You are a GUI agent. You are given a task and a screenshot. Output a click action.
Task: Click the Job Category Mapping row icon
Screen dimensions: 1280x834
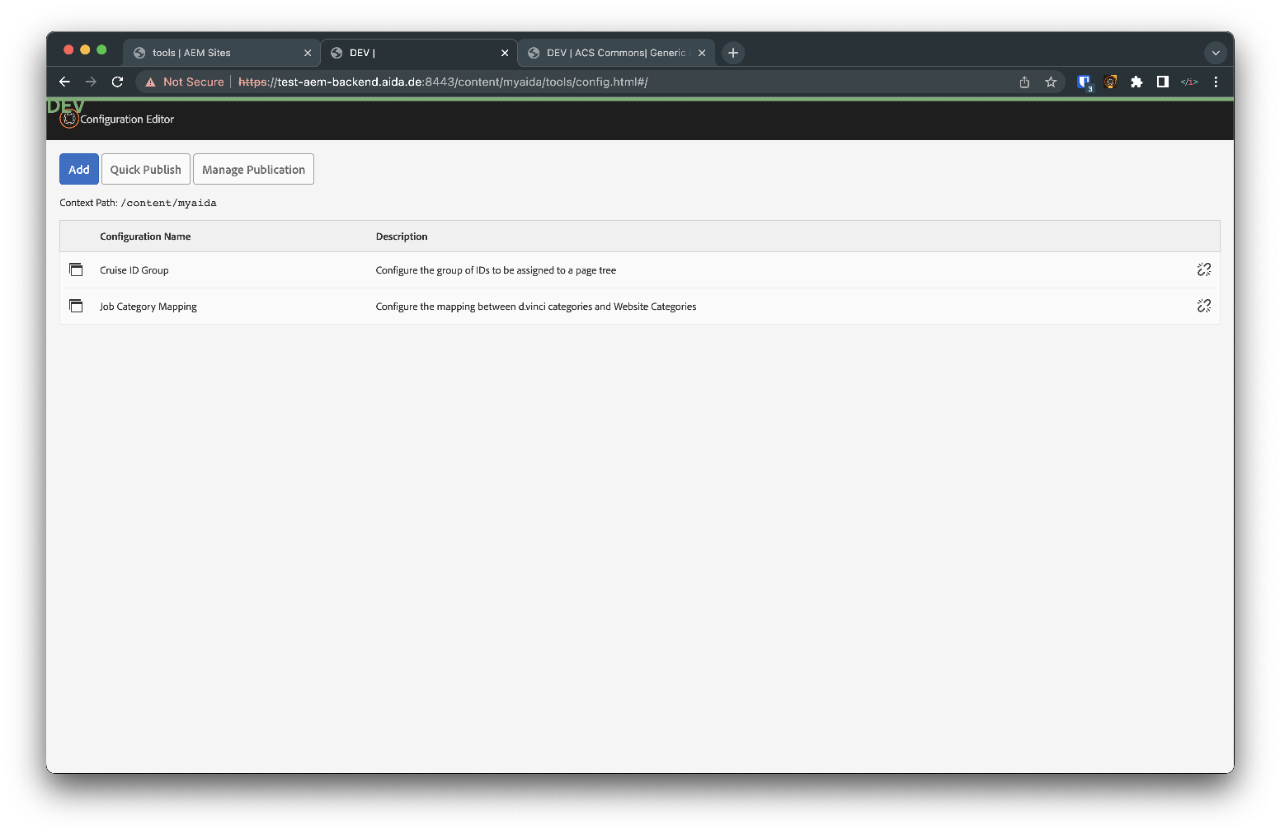76,306
